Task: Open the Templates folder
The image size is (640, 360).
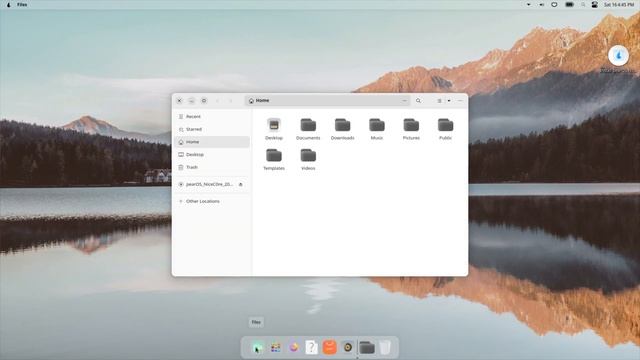Action: pyautogui.click(x=274, y=159)
